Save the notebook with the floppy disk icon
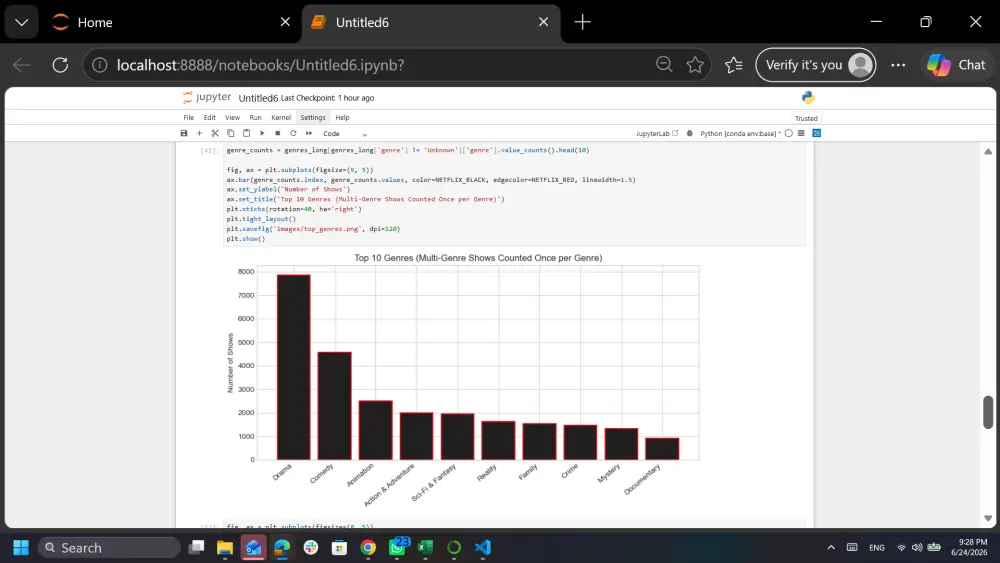Screen dimensions: 1000x563 click(x=184, y=133)
